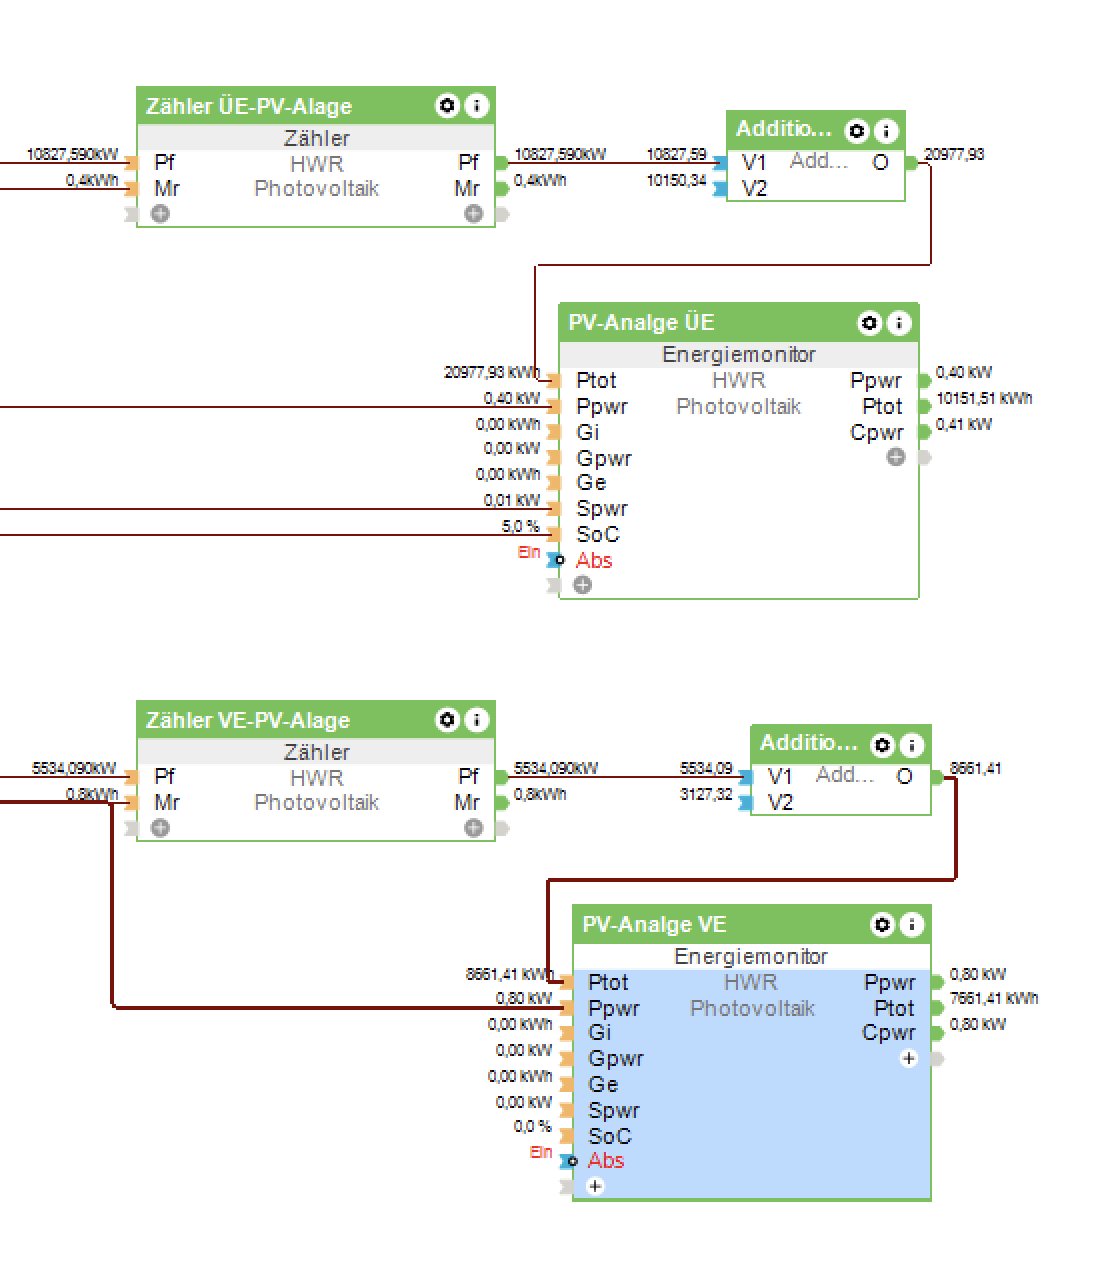Open gear icon of upper Addition block
This screenshot has height=1266, width=1108.
coord(856,130)
